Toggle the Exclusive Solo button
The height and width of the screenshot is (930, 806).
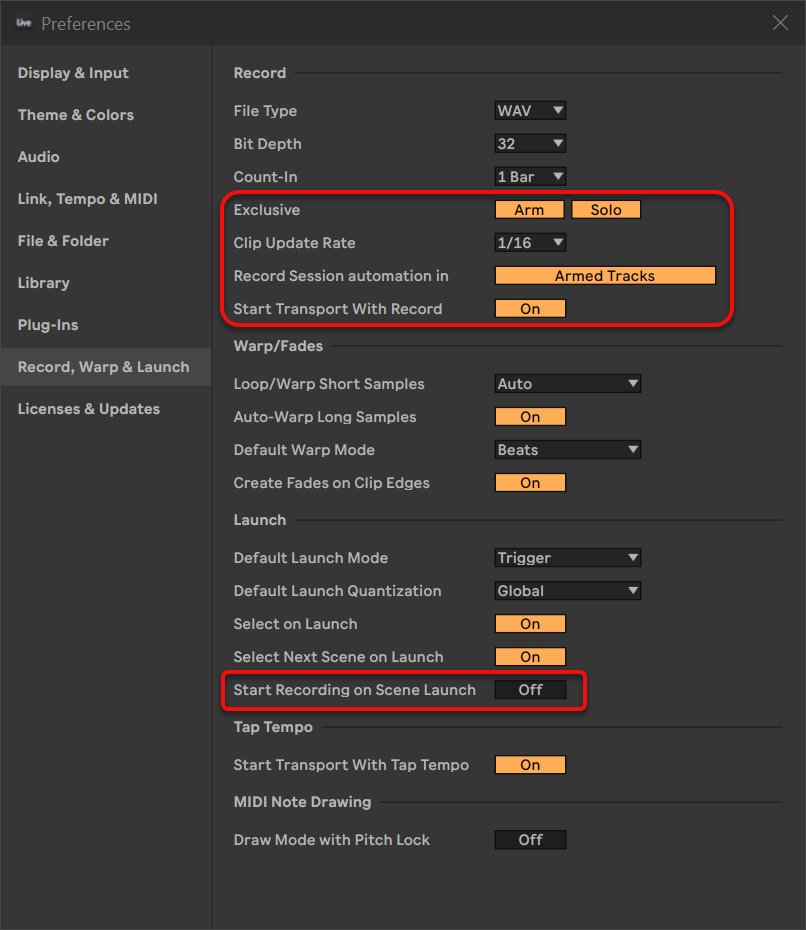606,210
